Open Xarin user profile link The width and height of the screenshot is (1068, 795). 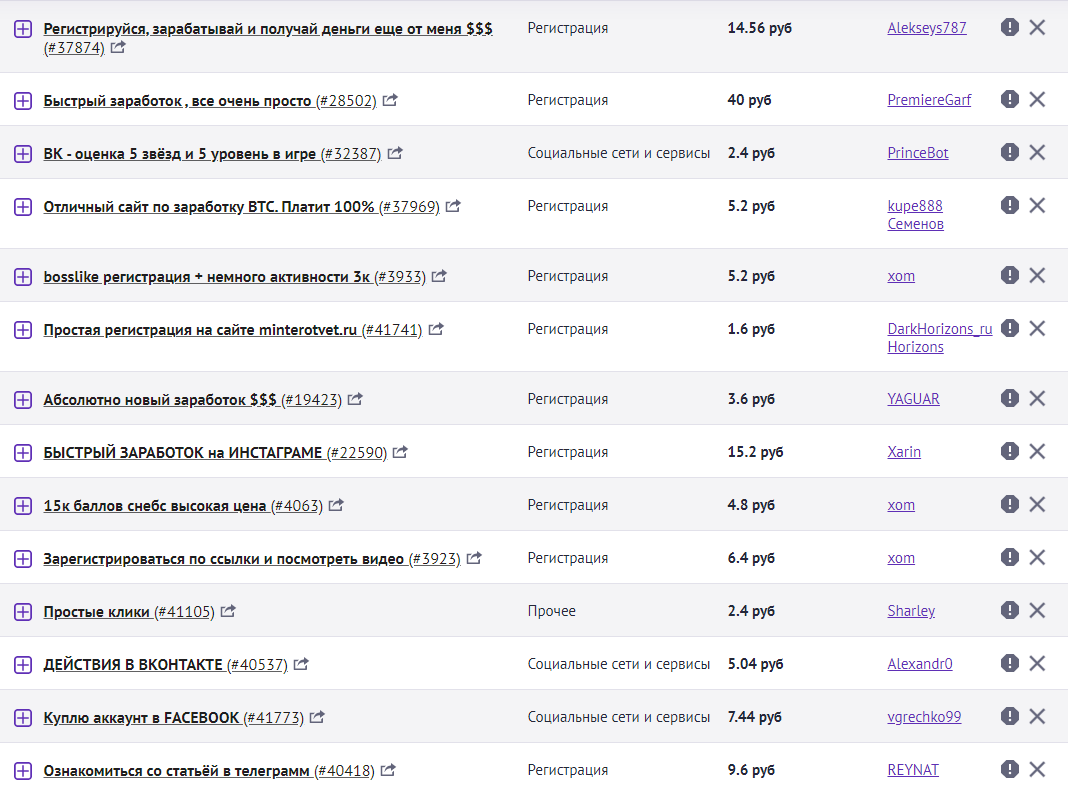[904, 452]
